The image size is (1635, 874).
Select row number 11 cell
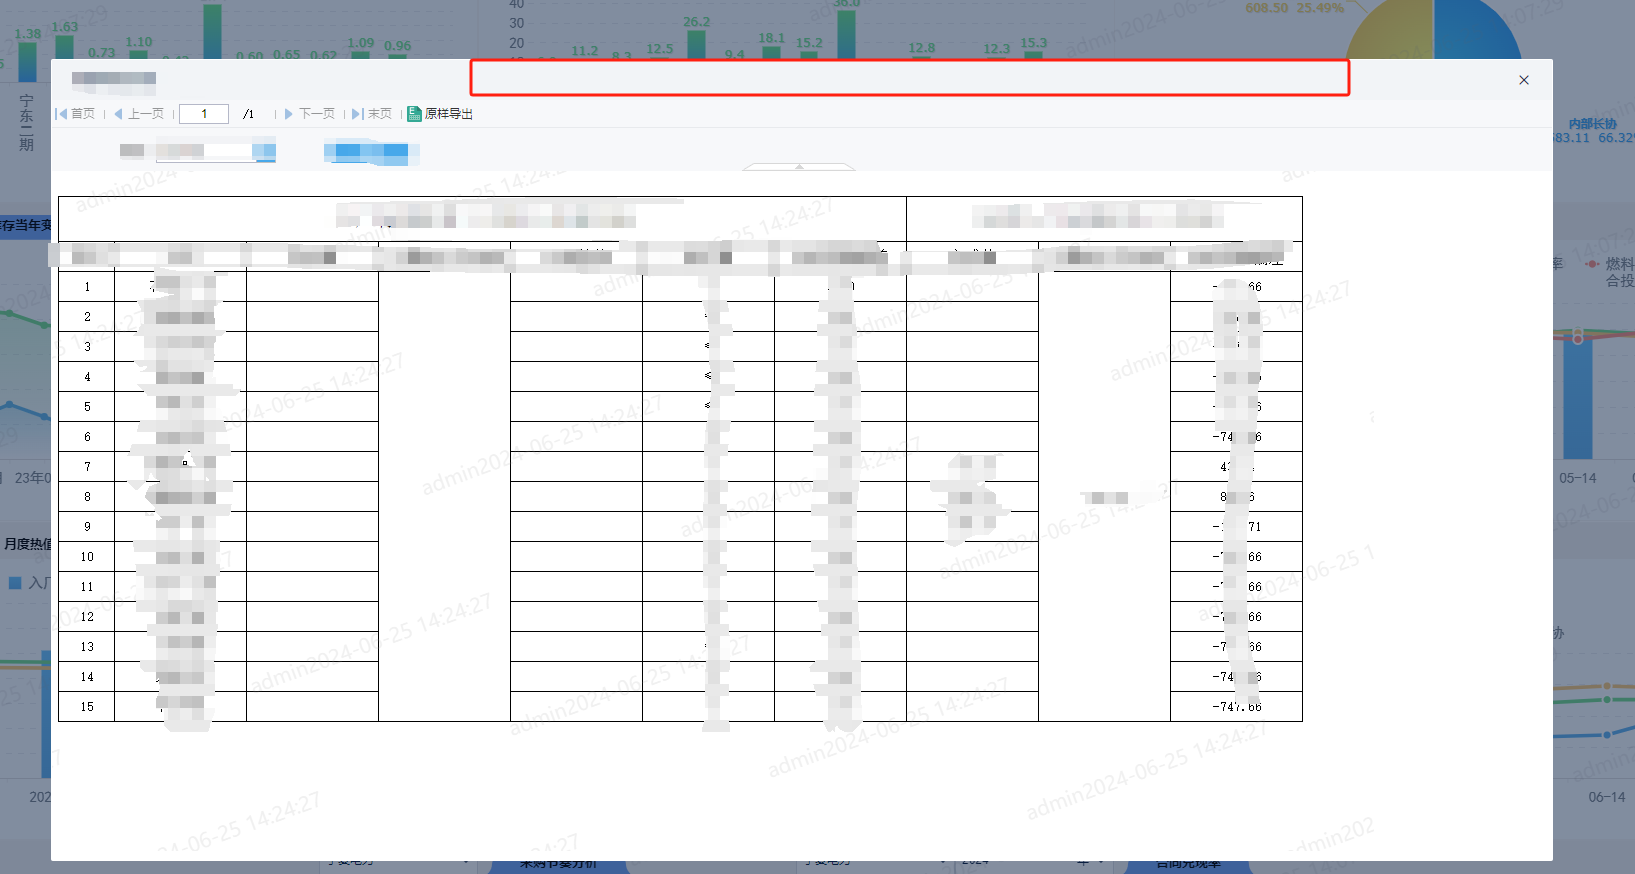pos(87,587)
